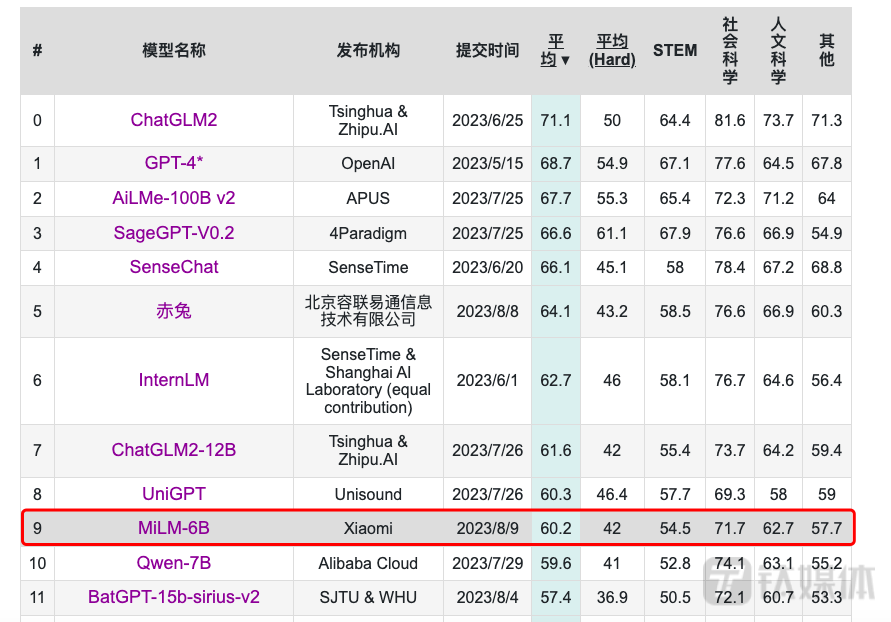This screenshot has height=622, width=891.
Task: Click the 模型名称 column header
Action: pyautogui.click(x=173, y=51)
